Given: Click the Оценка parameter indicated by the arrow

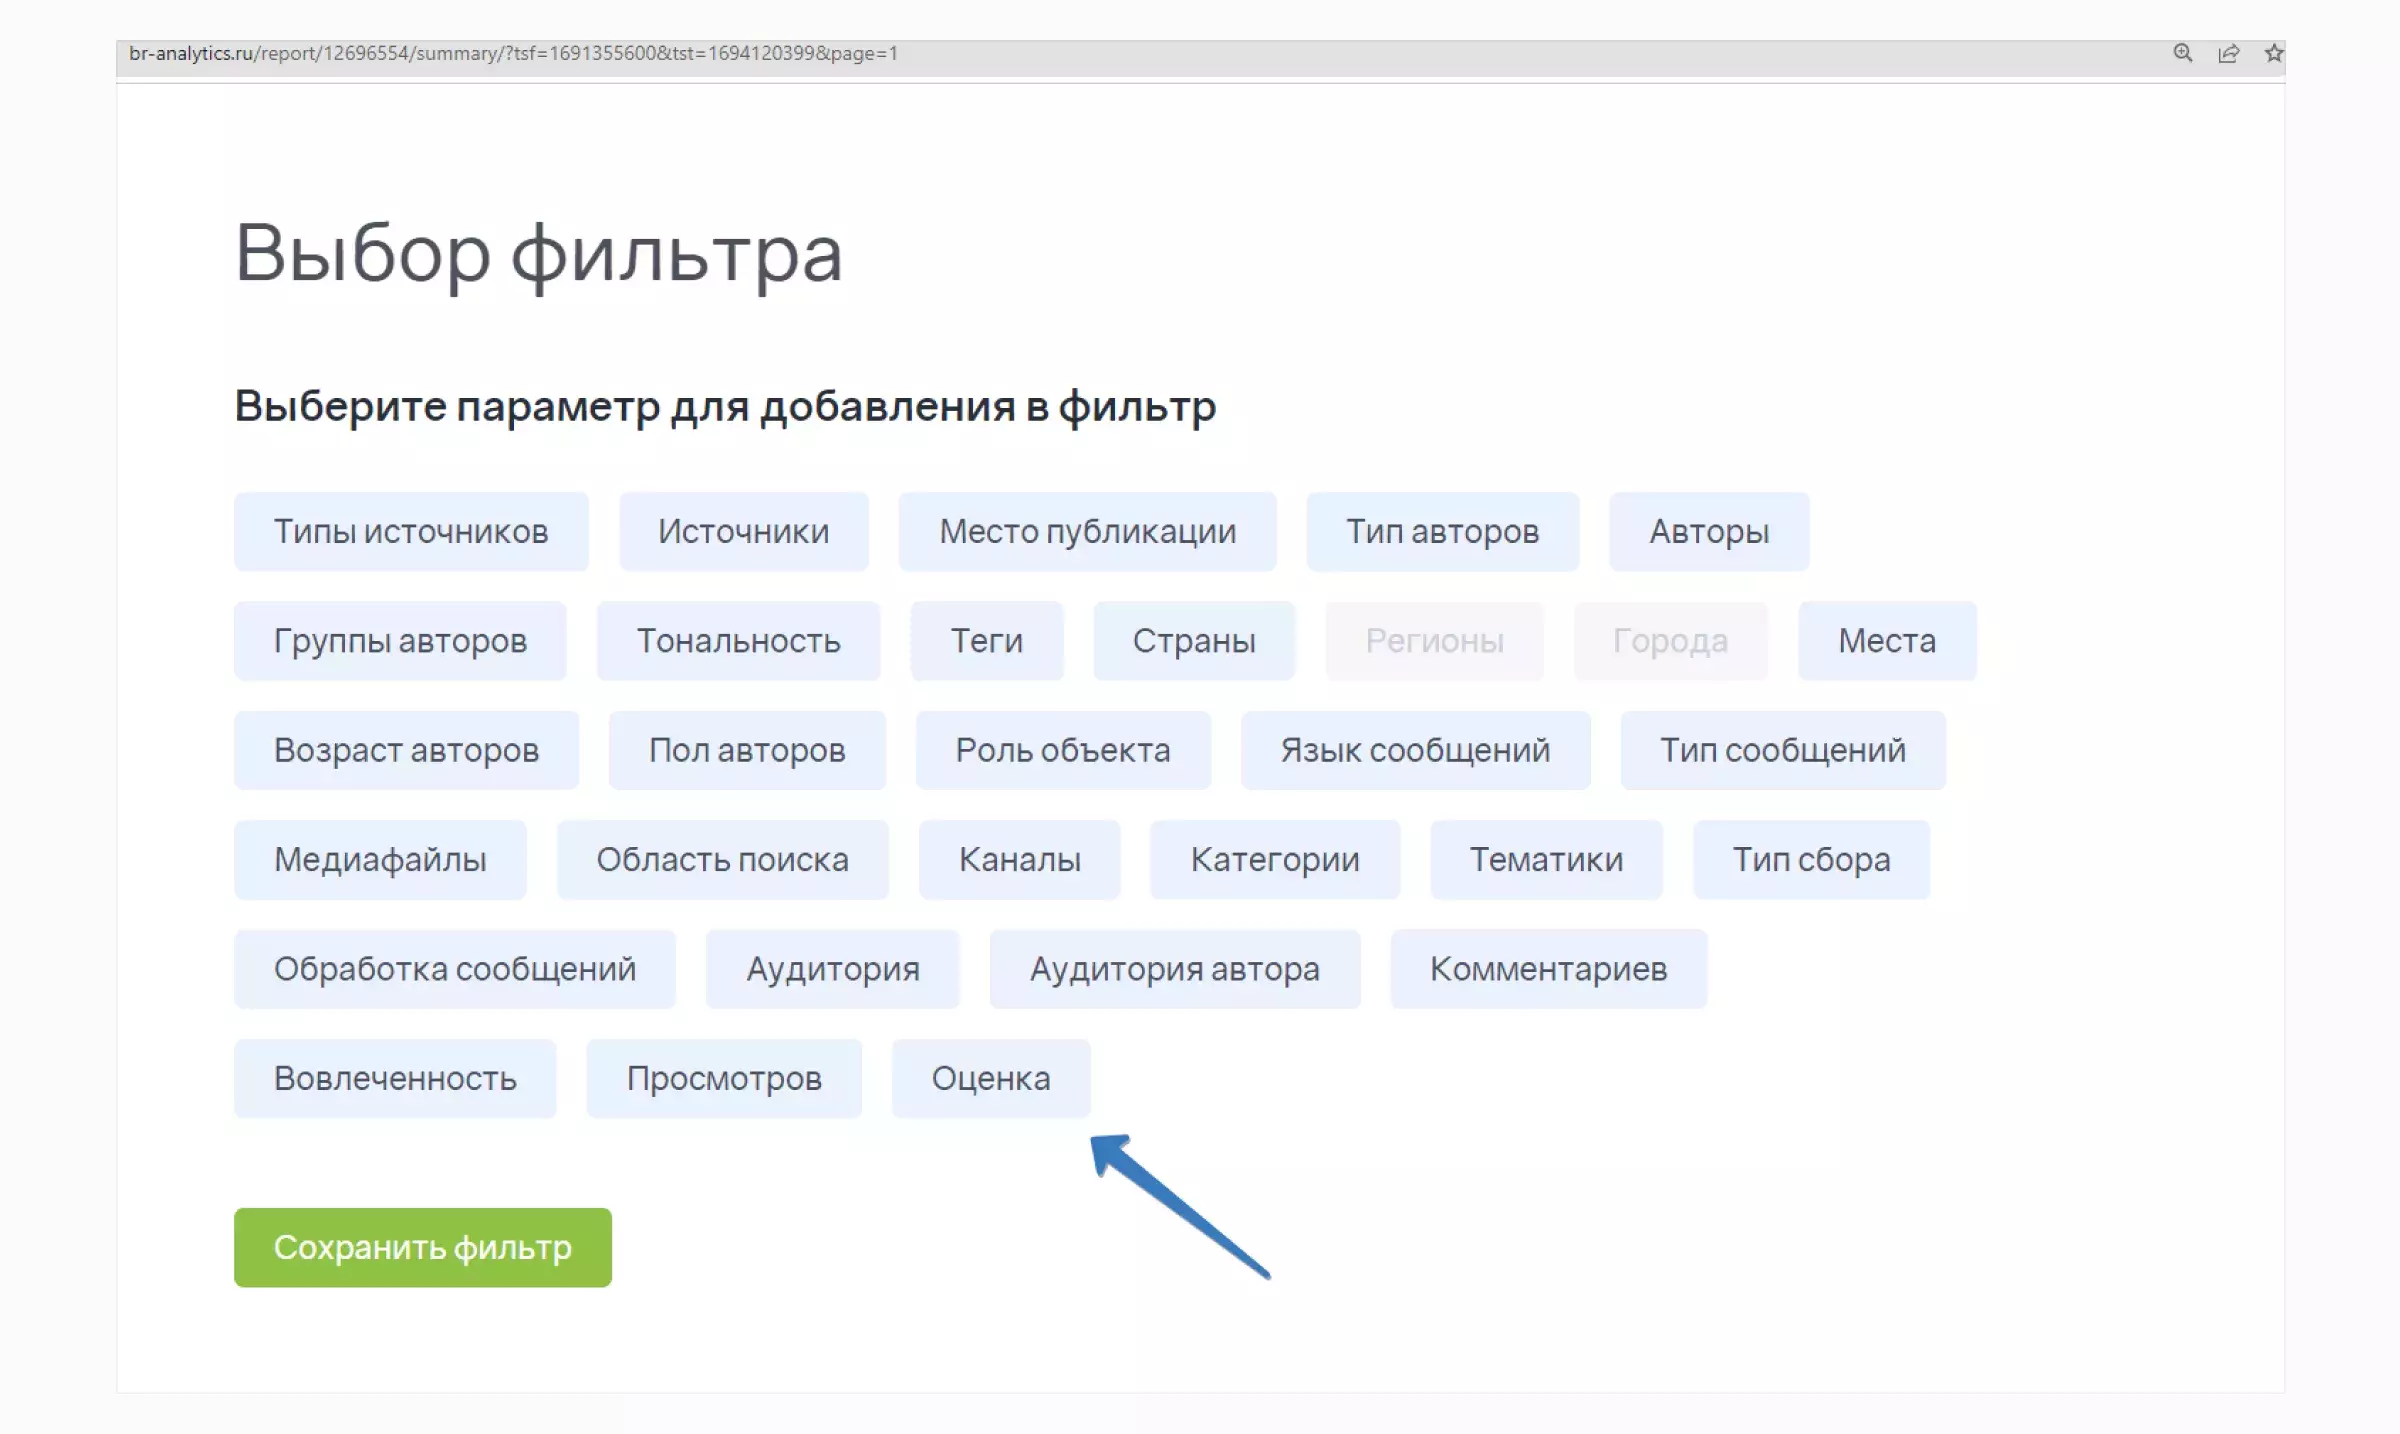Looking at the screenshot, I should click(x=990, y=1078).
